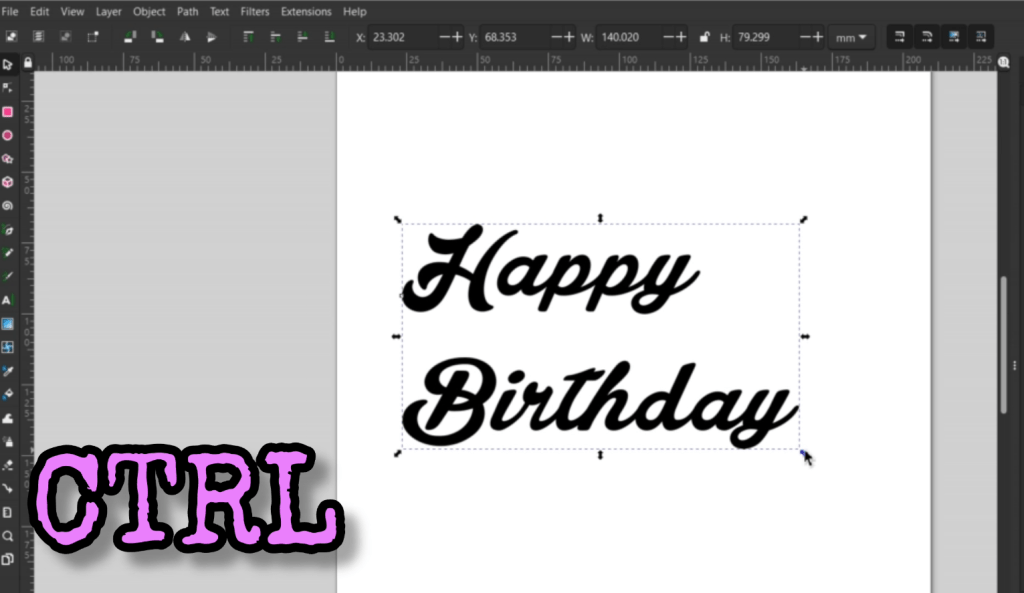
Task: Pick the Spiral tool
Action: (x=8, y=206)
